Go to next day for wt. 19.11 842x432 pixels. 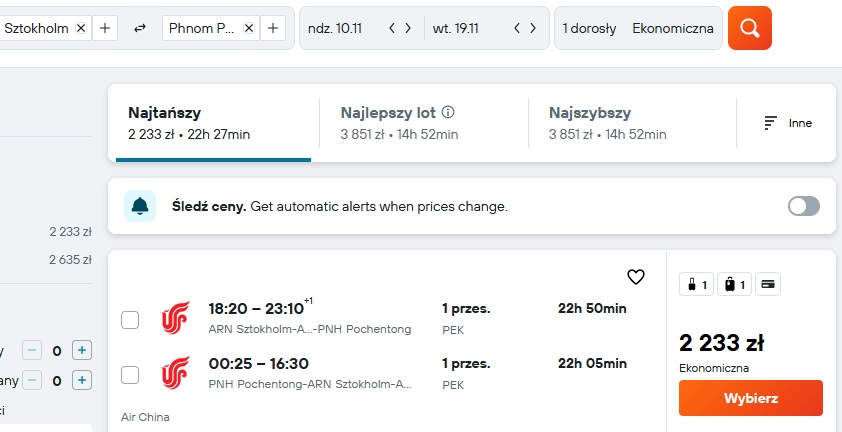pos(533,28)
